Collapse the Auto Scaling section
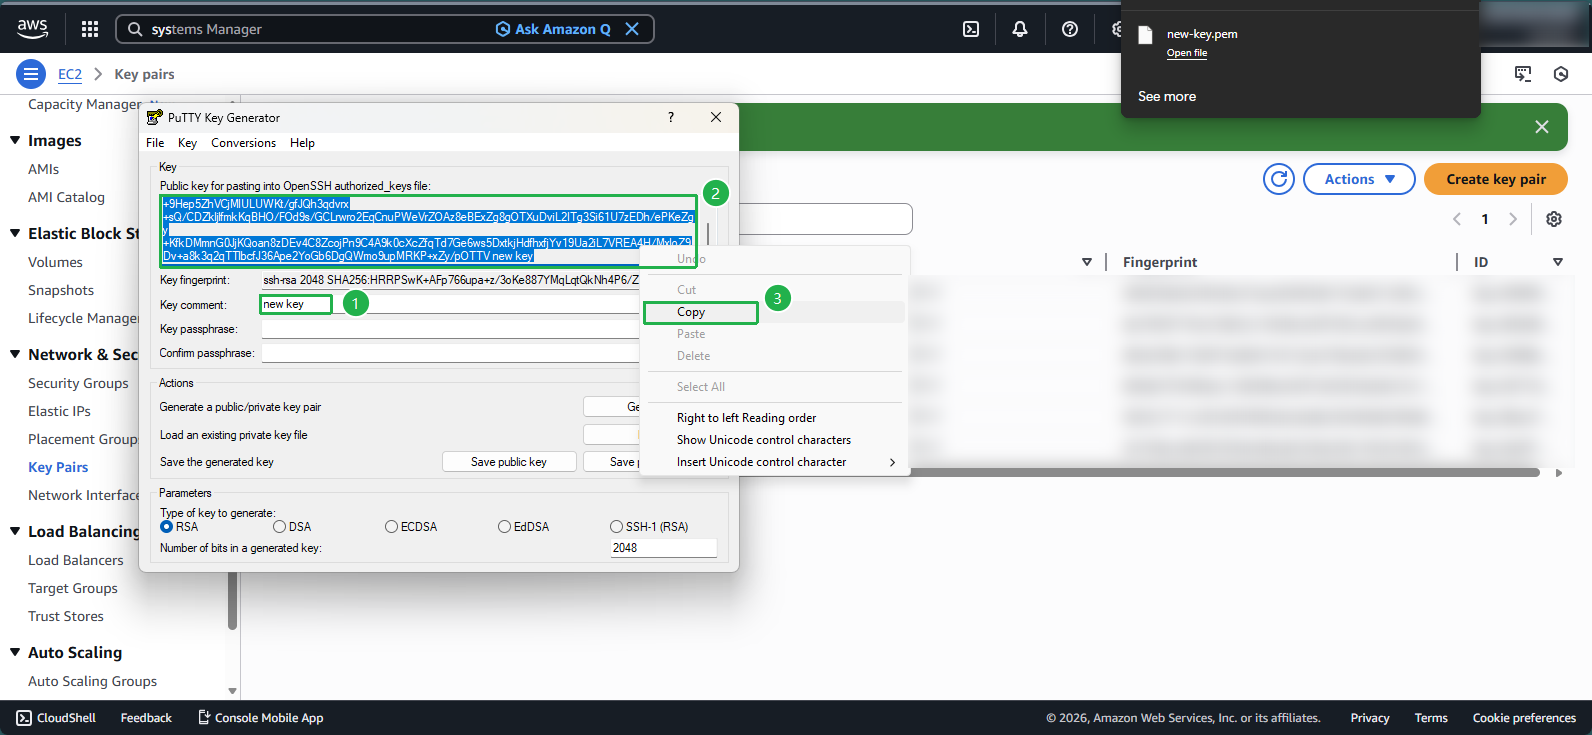Screen dimensions: 1592x735 tap(15, 652)
